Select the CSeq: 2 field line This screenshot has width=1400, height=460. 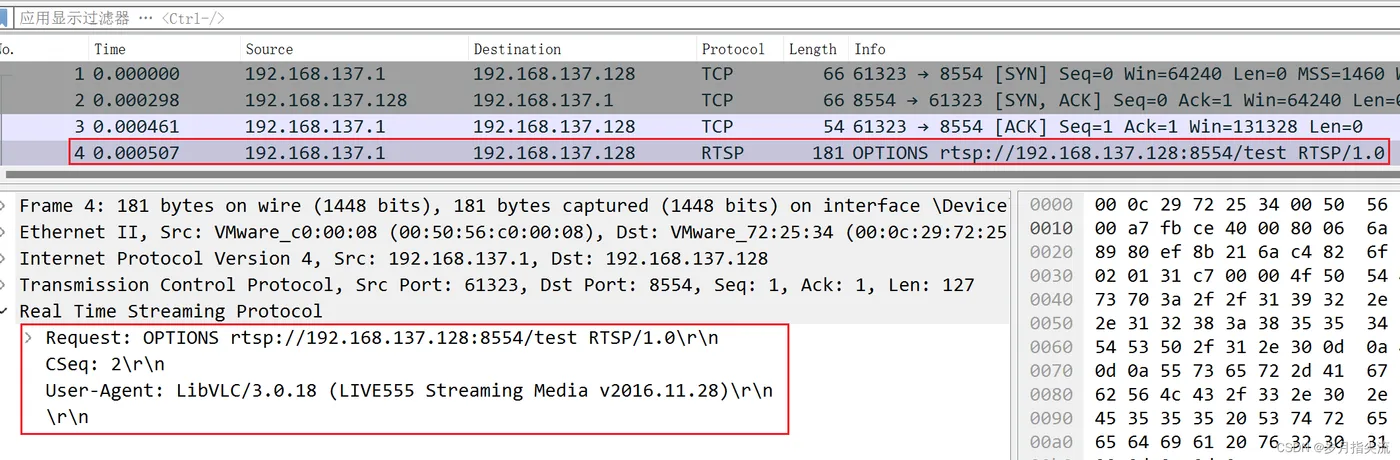[105, 364]
